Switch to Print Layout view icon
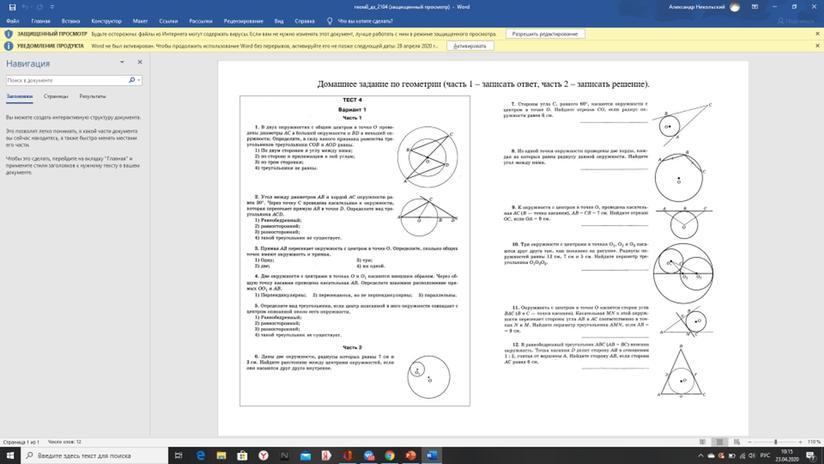Viewport: 824px width, 464px height. 719,442
